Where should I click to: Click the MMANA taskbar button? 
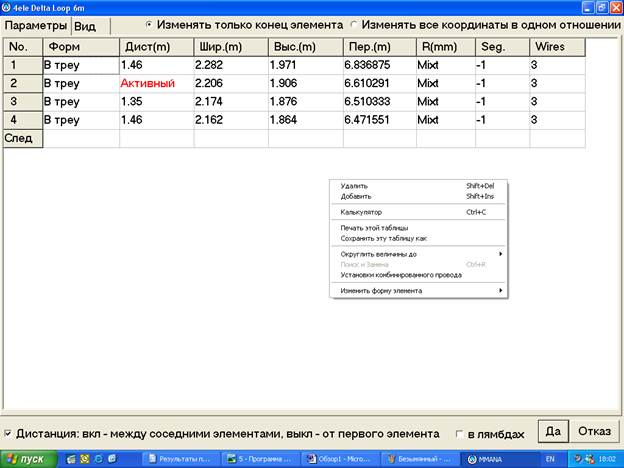coord(499,459)
